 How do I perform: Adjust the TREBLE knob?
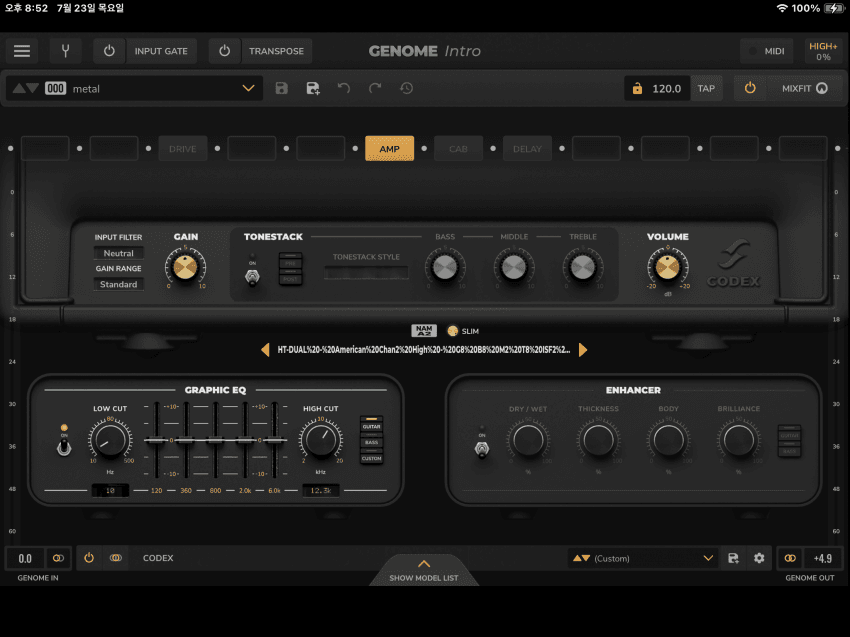click(583, 267)
